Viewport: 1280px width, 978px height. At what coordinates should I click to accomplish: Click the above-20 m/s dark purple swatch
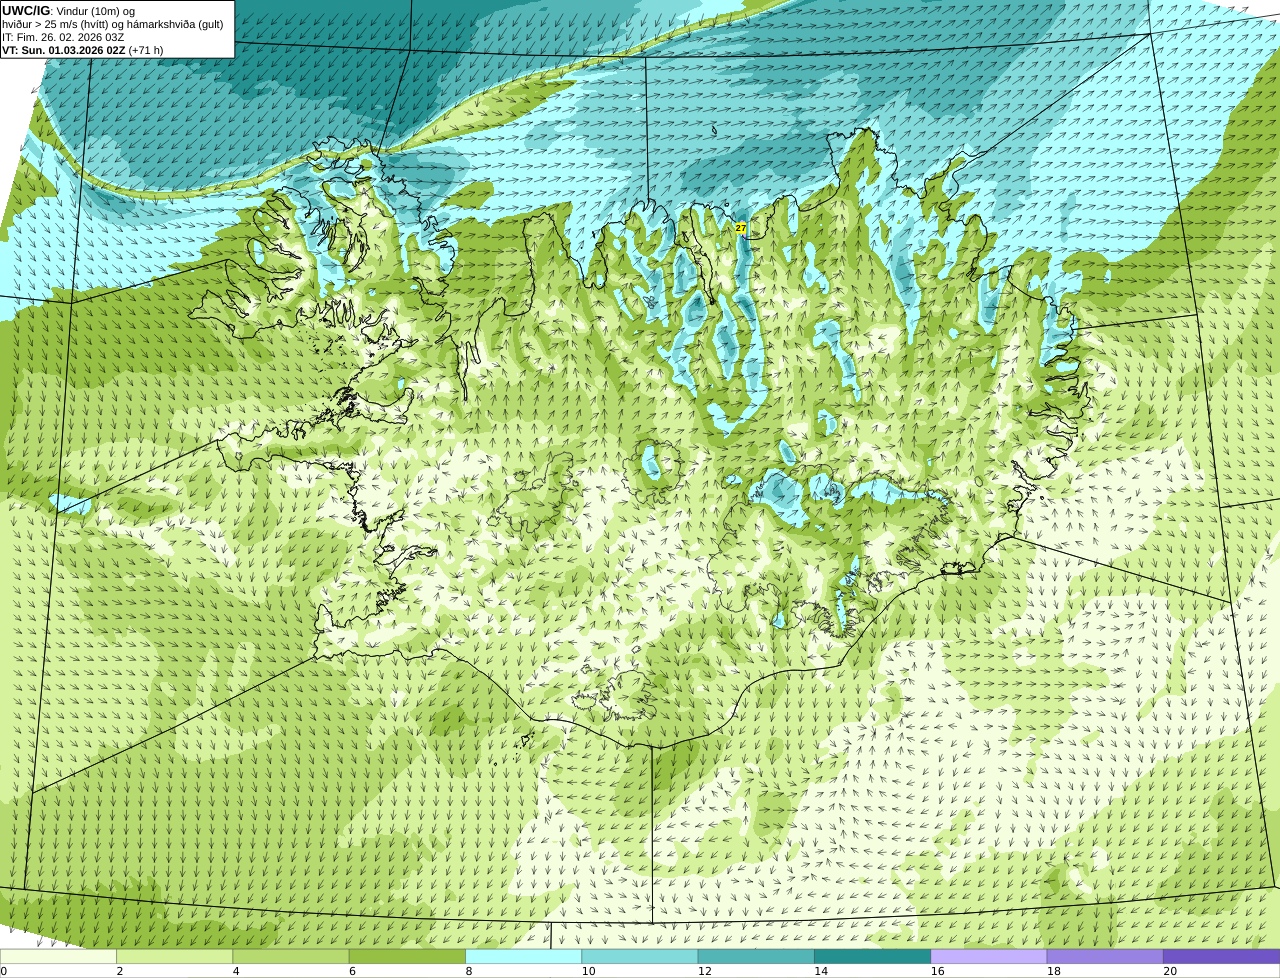(x=1221, y=956)
